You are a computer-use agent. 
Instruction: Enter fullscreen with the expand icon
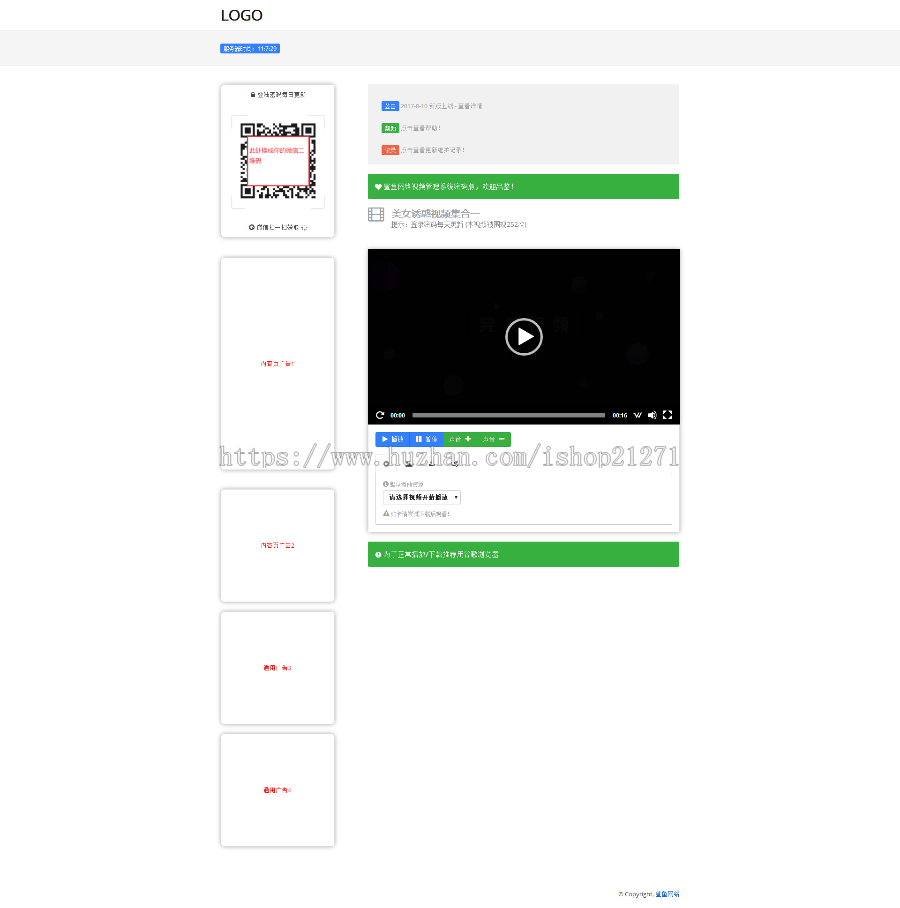tap(667, 415)
